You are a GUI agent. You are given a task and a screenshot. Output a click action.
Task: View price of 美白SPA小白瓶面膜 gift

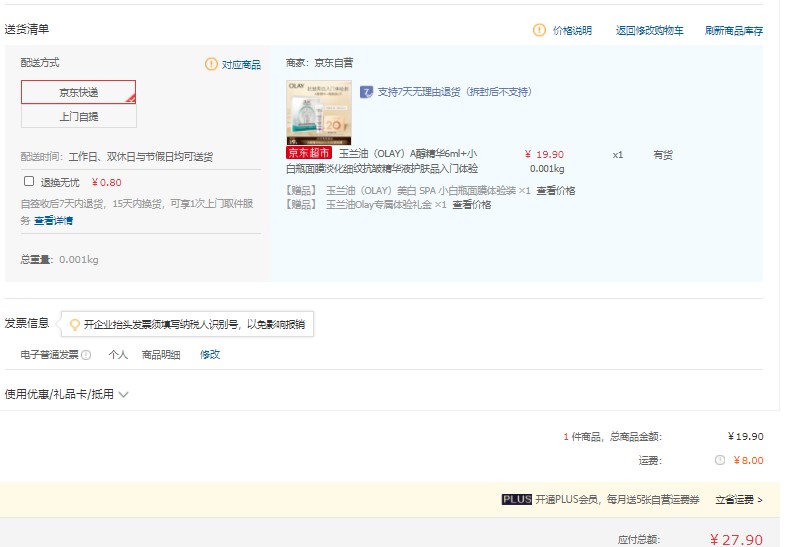point(555,191)
